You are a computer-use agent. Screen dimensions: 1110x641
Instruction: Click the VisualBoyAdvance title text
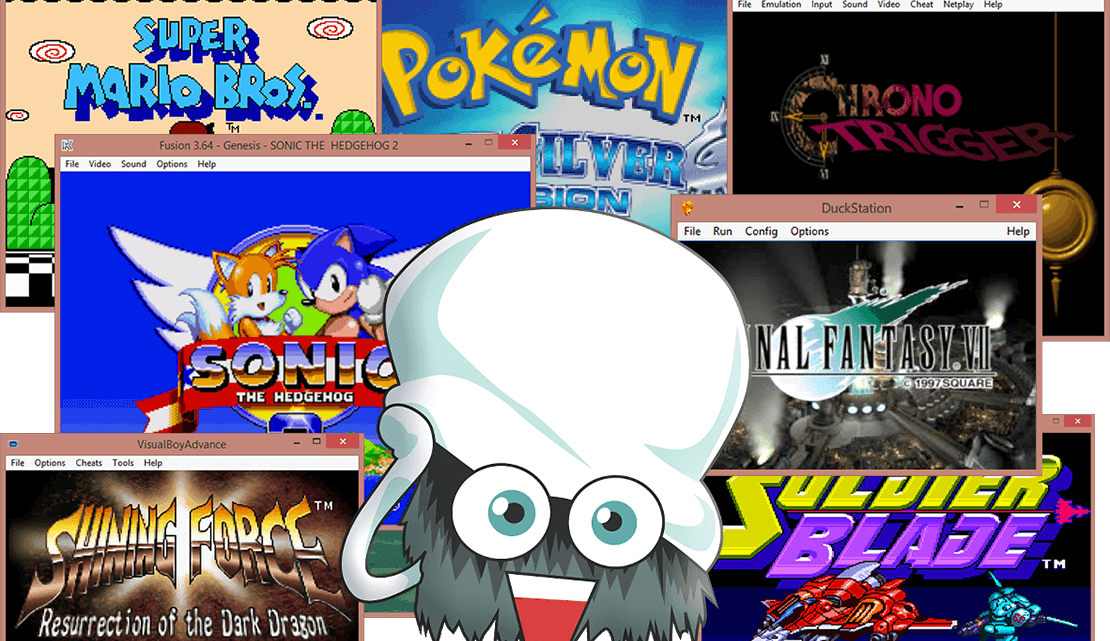pos(181,444)
